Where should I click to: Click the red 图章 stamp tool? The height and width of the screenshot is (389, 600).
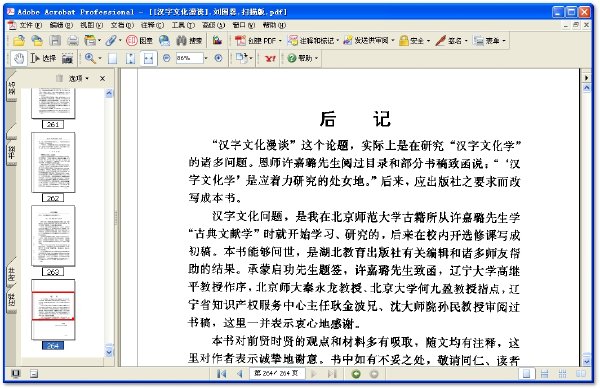140,40
